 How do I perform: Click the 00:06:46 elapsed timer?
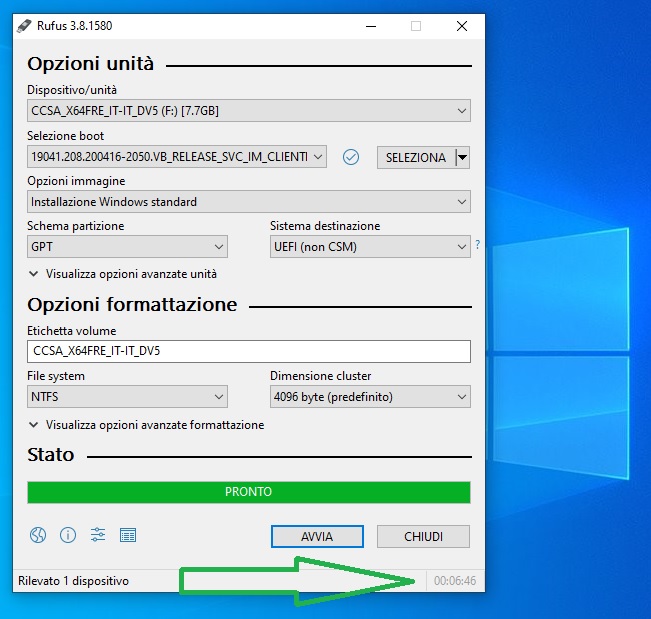coord(455,580)
